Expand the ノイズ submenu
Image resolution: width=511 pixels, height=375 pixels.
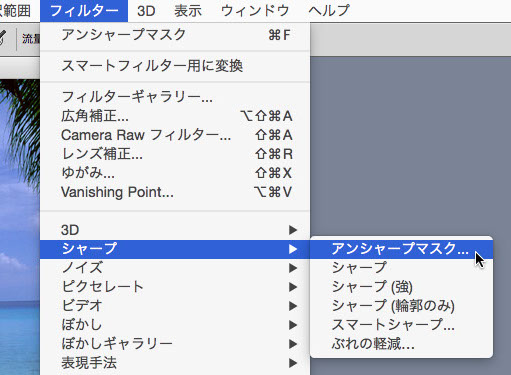(175, 268)
